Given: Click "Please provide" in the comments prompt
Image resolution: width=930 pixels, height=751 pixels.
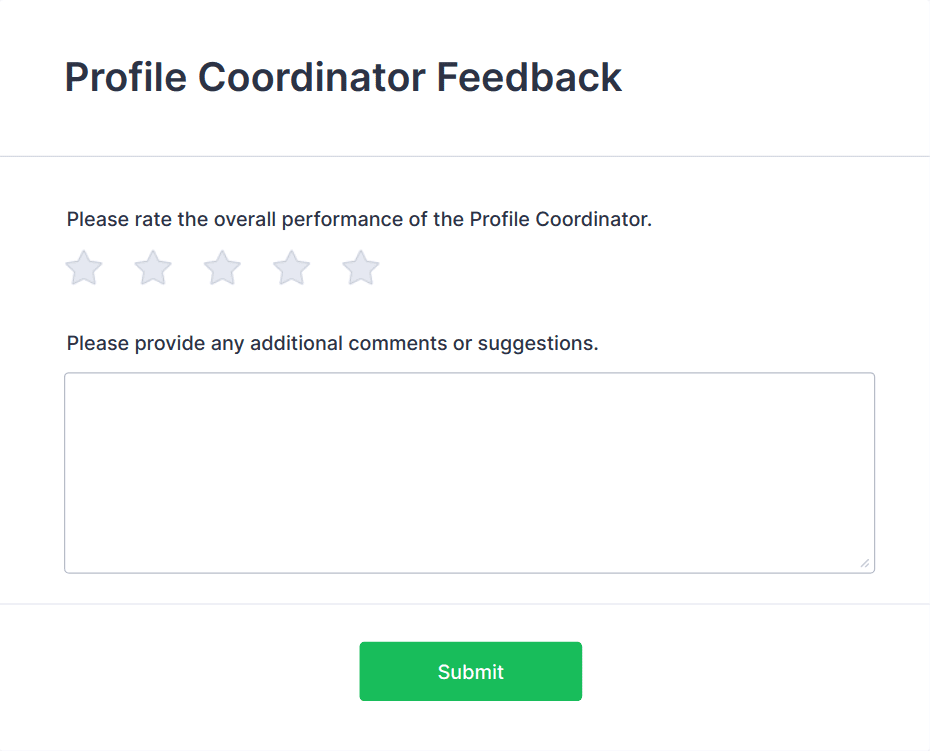Looking at the screenshot, I should coord(136,344).
